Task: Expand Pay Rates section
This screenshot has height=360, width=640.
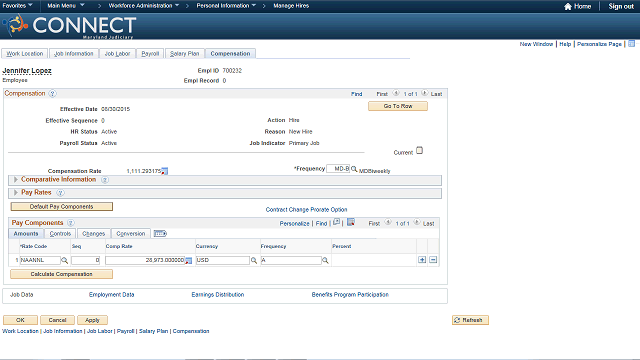Action: tap(16, 193)
